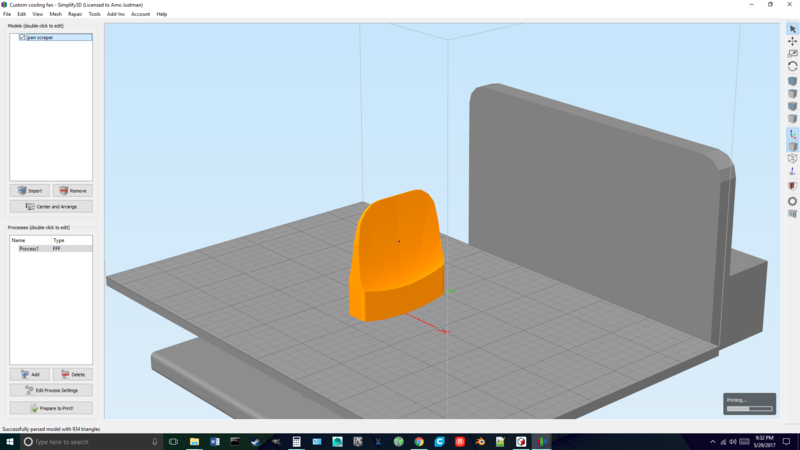Open the machine control panel gear
800x450 pixels.
[x=792, y=201]
